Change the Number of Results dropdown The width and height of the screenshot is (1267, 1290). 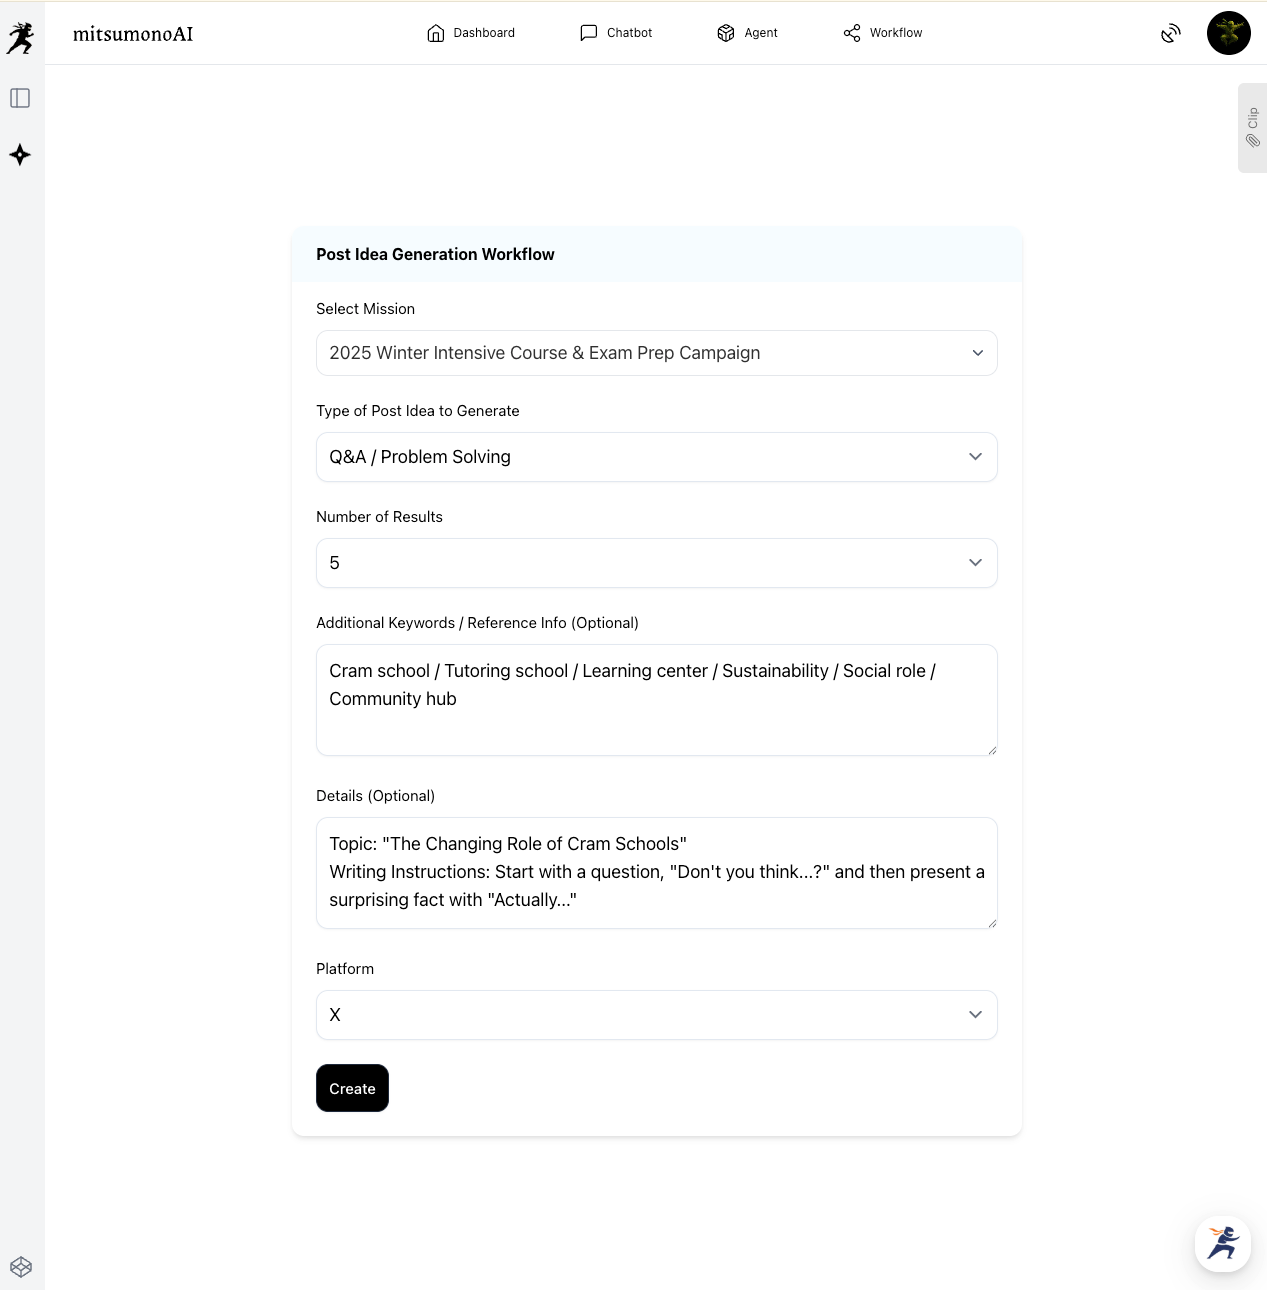coord(656,563)
